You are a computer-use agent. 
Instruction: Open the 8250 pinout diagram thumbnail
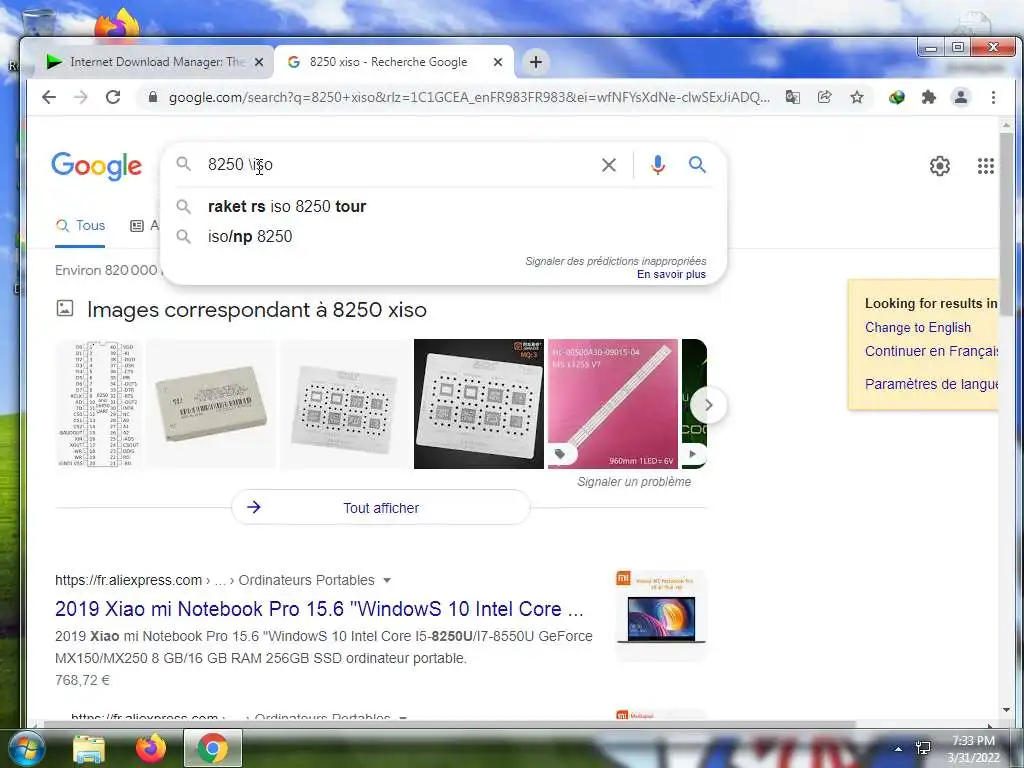tap(99, 404)
